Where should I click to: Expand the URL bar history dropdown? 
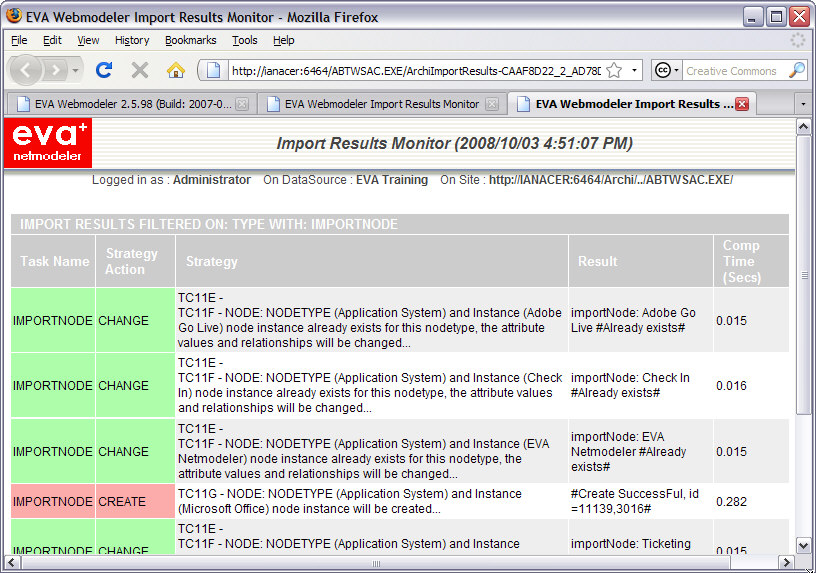pyautogui.click(x=634, y=70)
